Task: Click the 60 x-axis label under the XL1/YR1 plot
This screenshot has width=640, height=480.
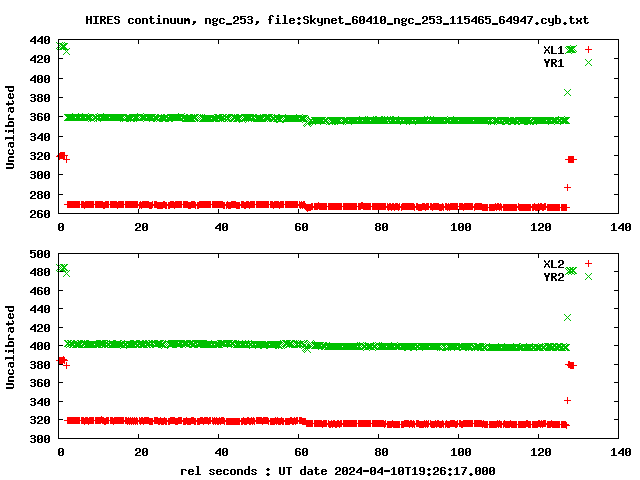Action: pos(301,227)
